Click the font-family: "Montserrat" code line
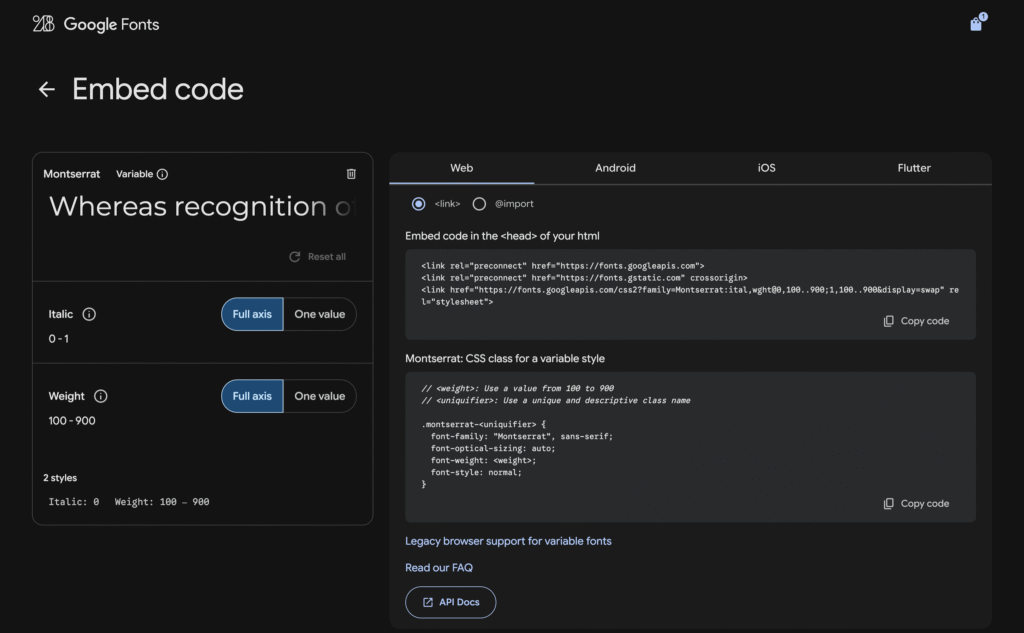Viewport: 1024px width, 633px height. click(x=522, y=436)
